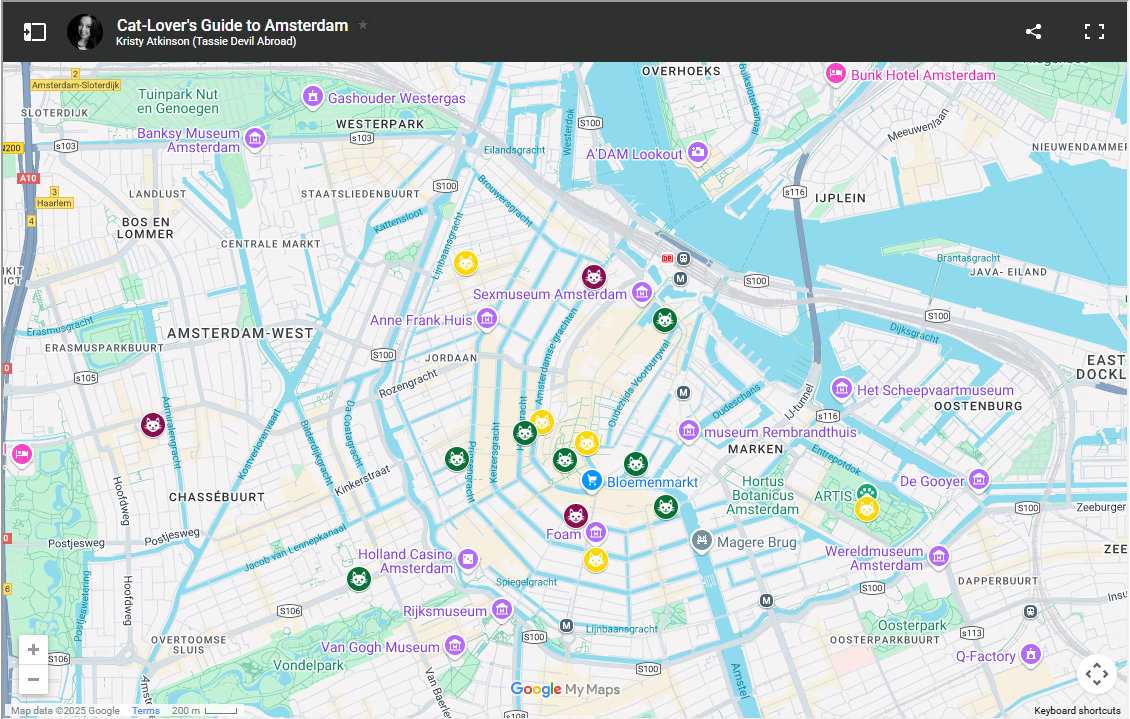Click the Anne Frank Huis label

click(x=421, y=320)
